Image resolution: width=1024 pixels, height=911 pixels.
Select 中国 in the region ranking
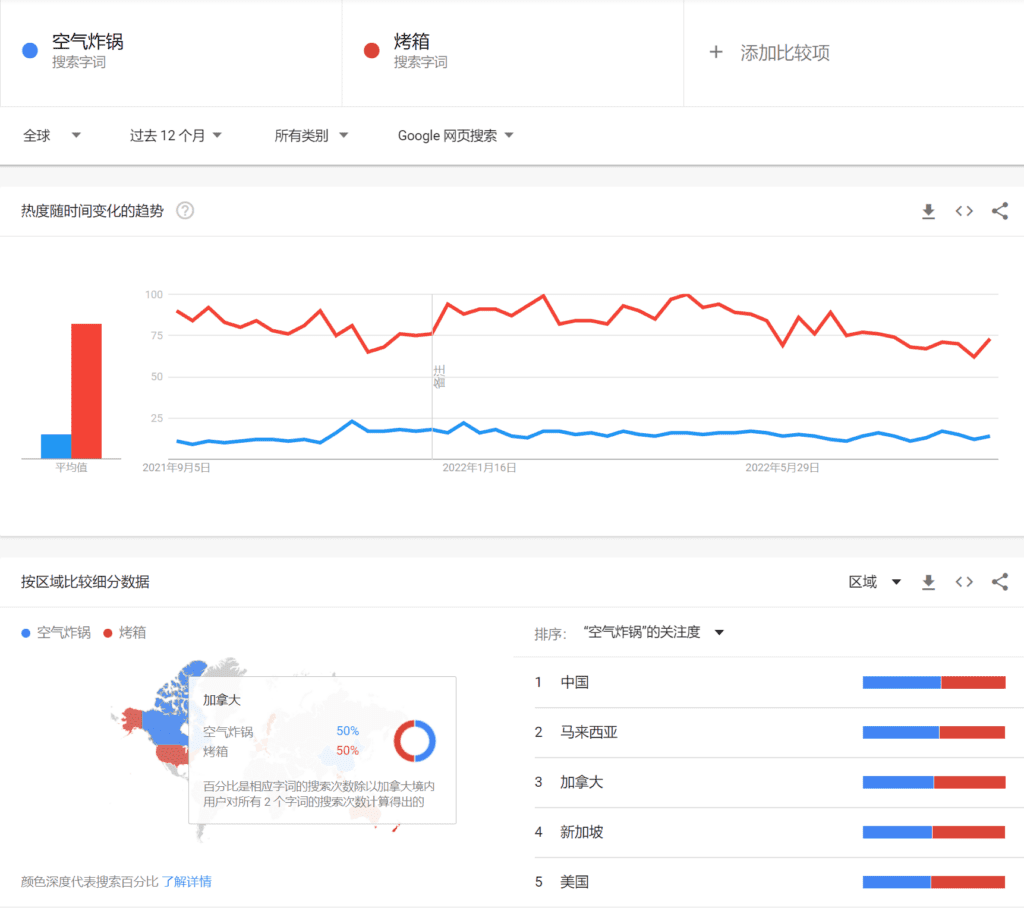pyautogui.click(x=575, y=683)
